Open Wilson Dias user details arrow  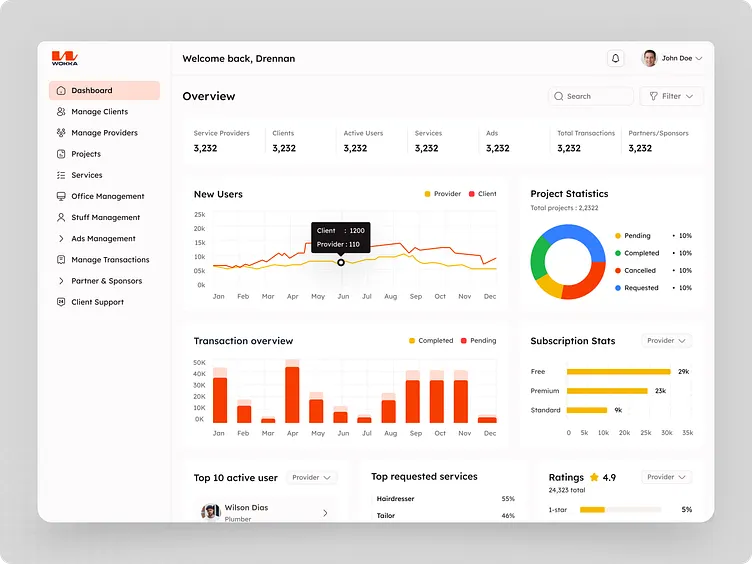[325, 513]
